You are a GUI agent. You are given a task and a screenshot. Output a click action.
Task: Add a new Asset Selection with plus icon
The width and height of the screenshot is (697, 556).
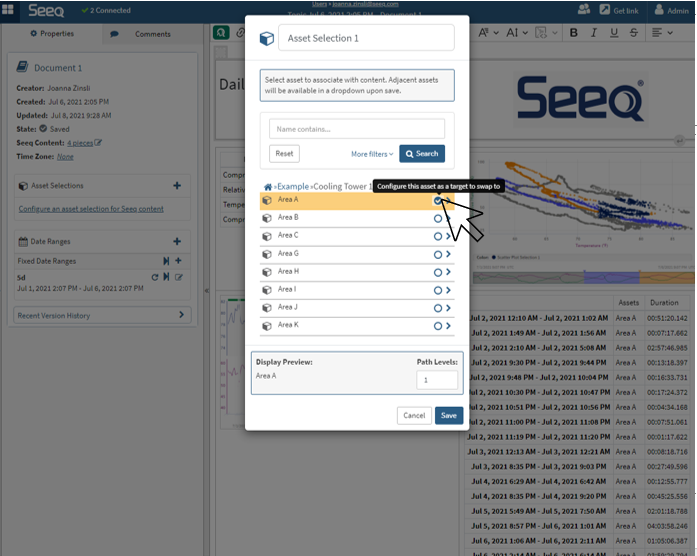click(x=177, y=185)
